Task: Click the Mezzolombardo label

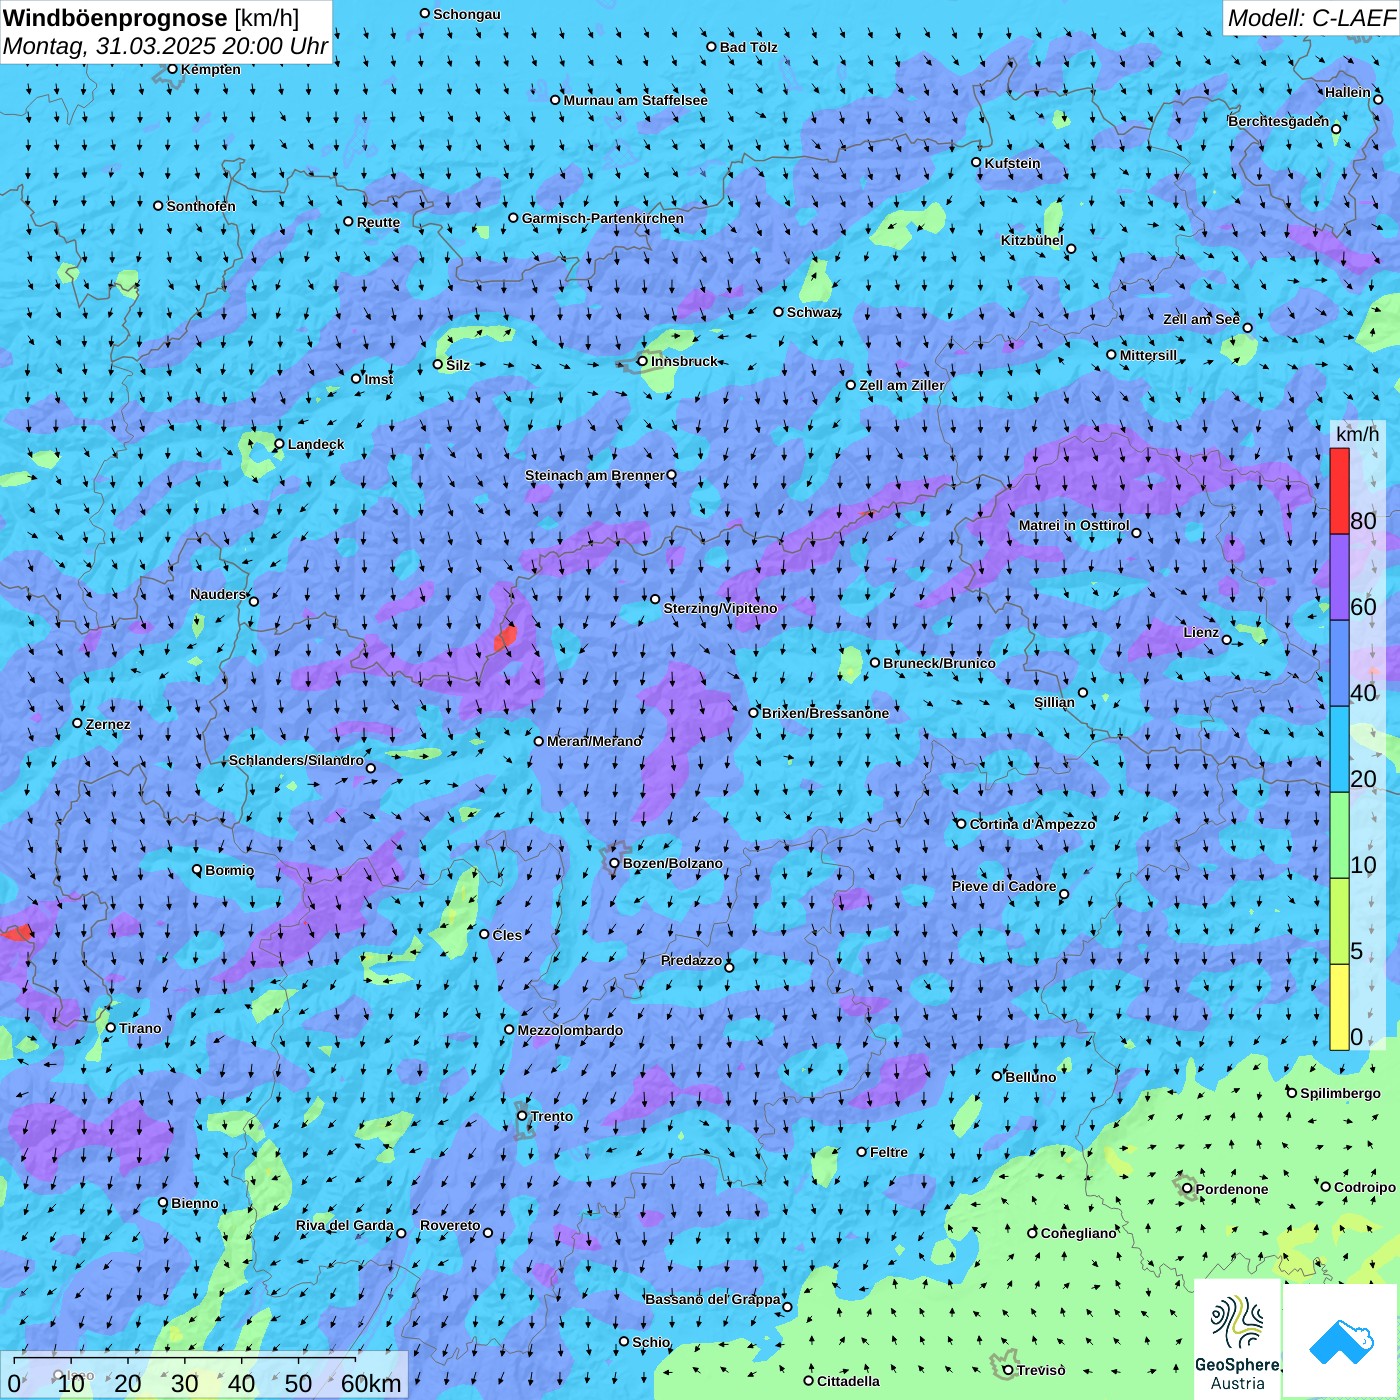Action: (x=570, y=1030)
